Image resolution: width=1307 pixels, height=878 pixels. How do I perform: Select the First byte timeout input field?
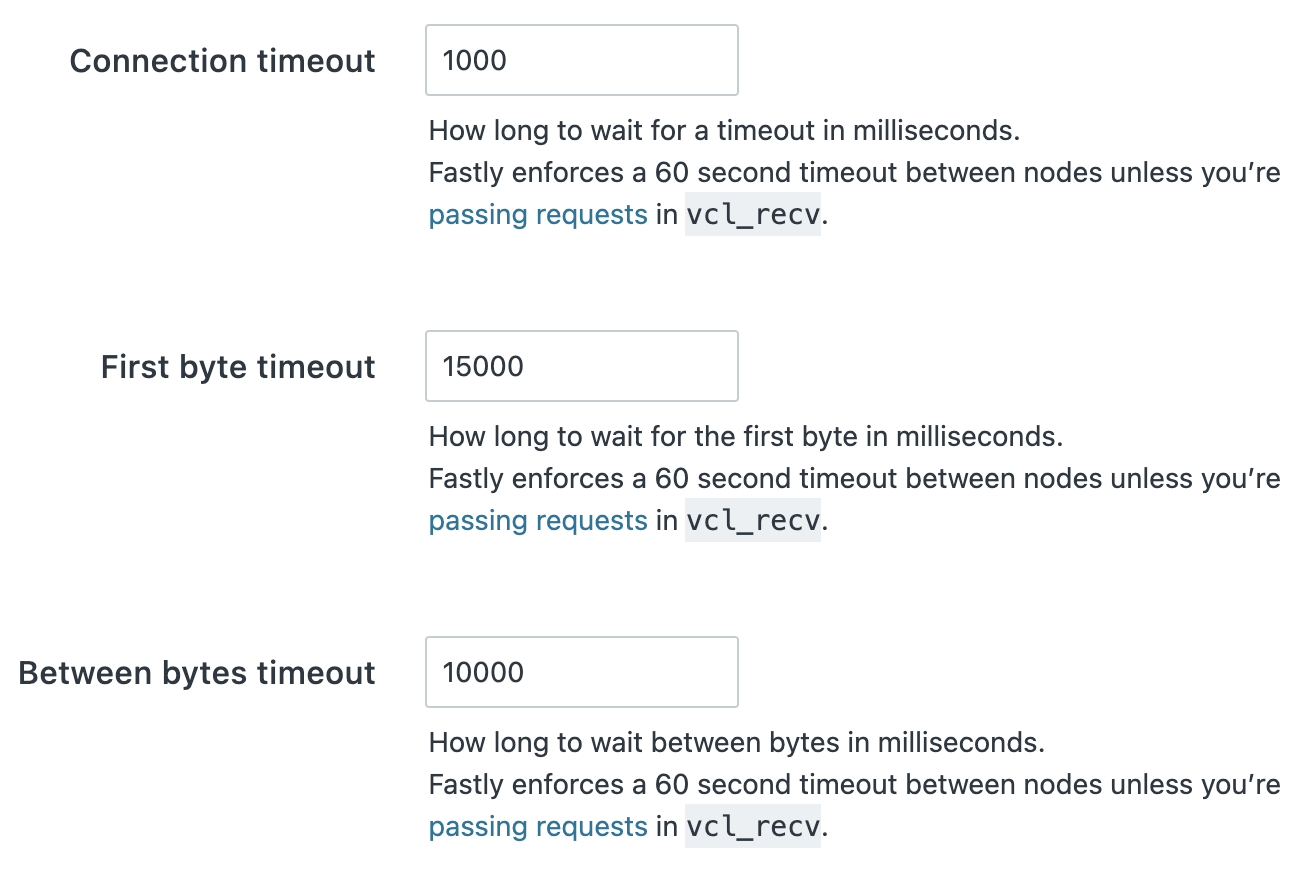pyautogui.click(x=581, y=366)
